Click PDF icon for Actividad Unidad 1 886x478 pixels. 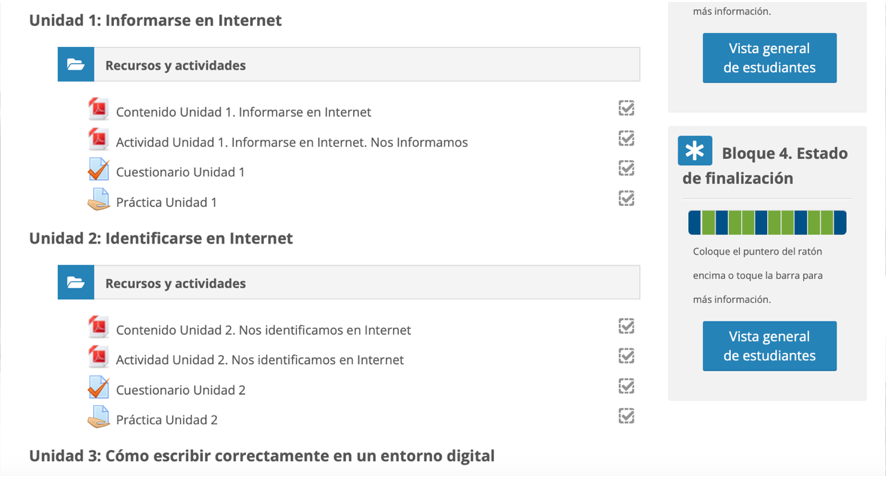click(x=98, y=140)
